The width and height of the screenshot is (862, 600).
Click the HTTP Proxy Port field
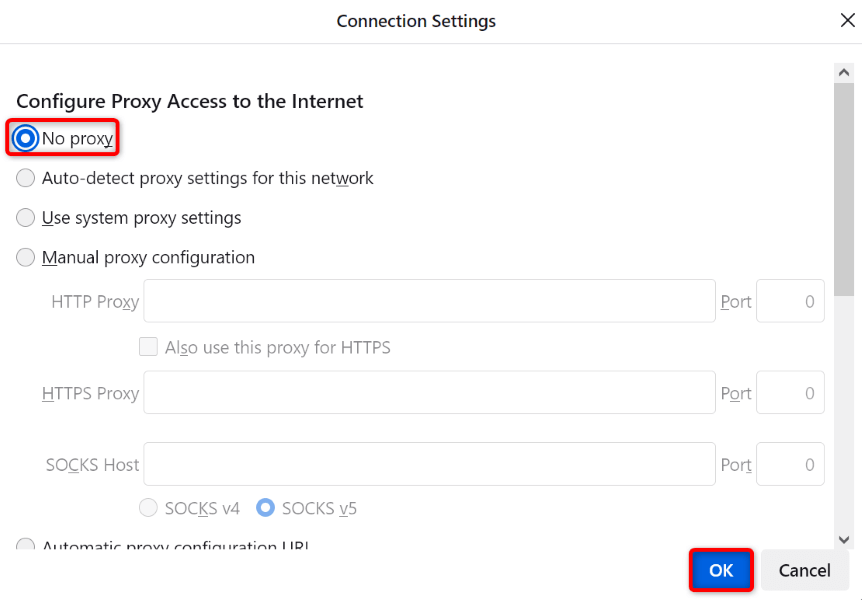[790, 301]
